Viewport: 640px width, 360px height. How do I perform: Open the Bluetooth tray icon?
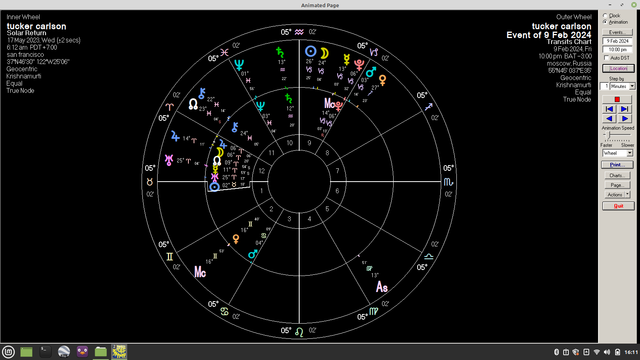[x=556, y=352]
